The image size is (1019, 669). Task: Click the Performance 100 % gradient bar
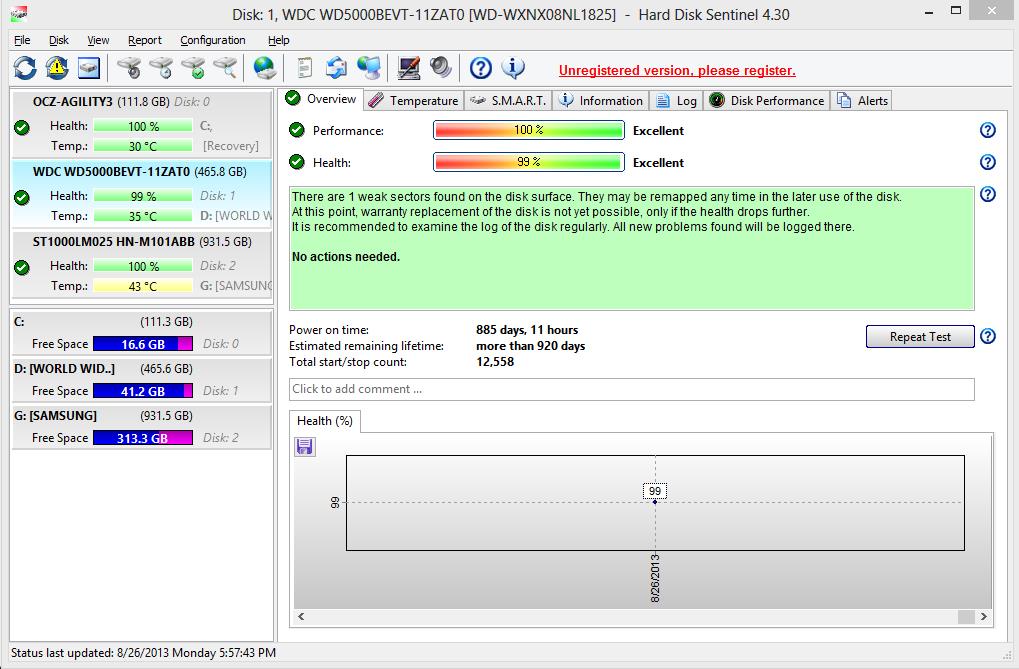[x=528, y=130]
